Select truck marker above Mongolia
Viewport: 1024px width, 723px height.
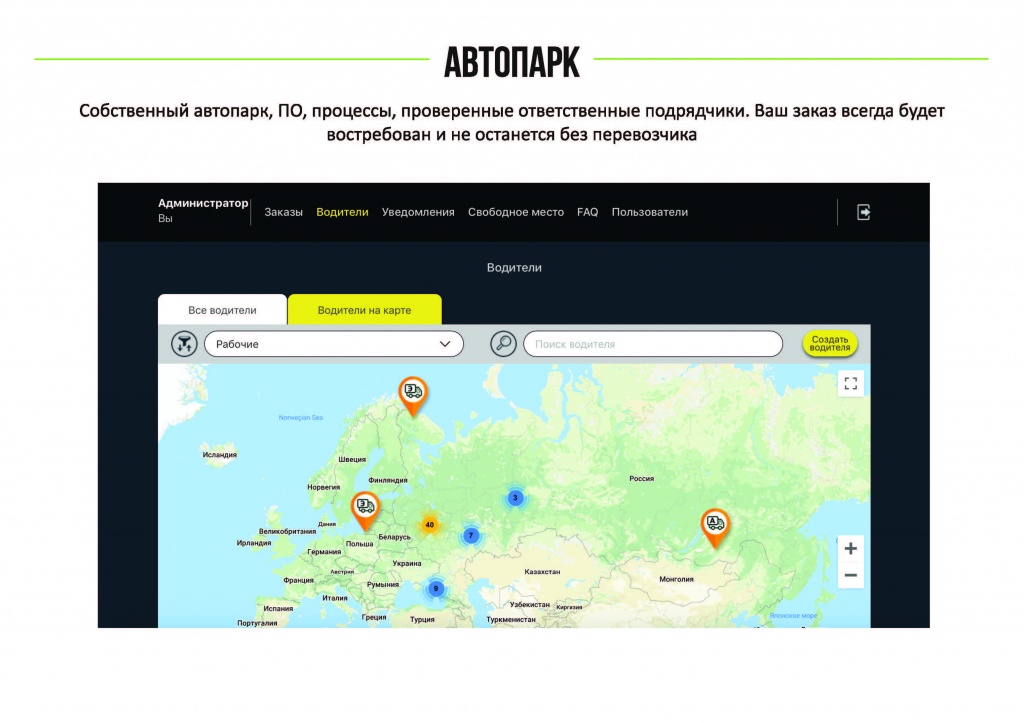click(x=715, y=528)
